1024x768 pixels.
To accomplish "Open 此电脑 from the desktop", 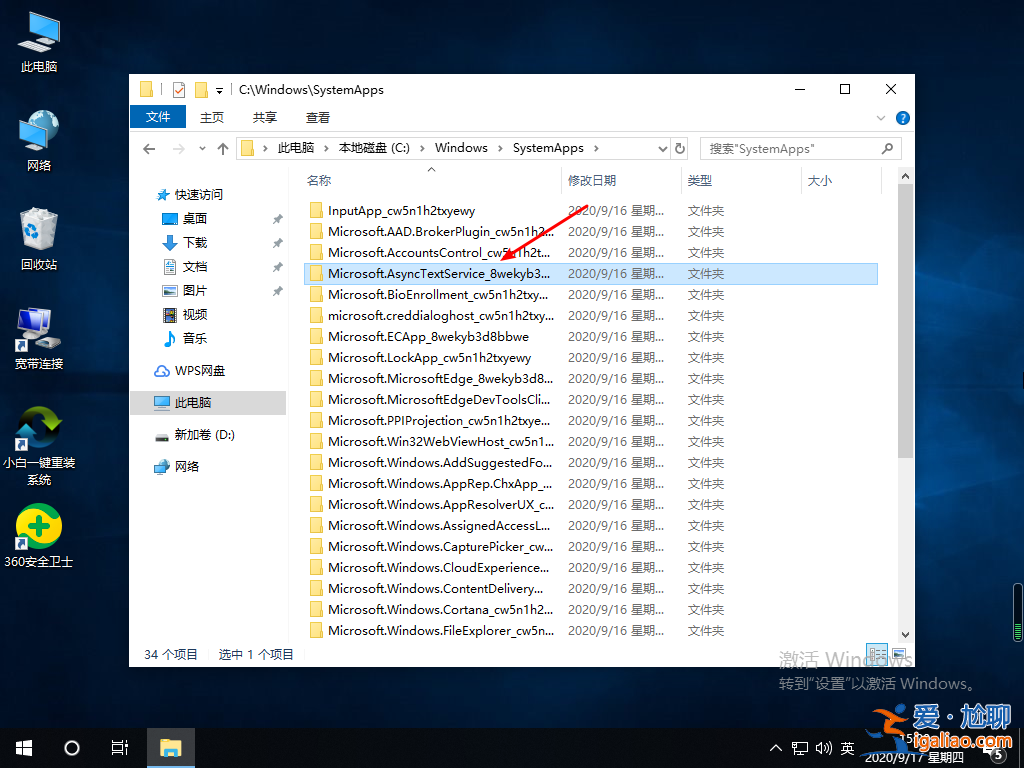I will pyautogui.click(x=37, y=40).
